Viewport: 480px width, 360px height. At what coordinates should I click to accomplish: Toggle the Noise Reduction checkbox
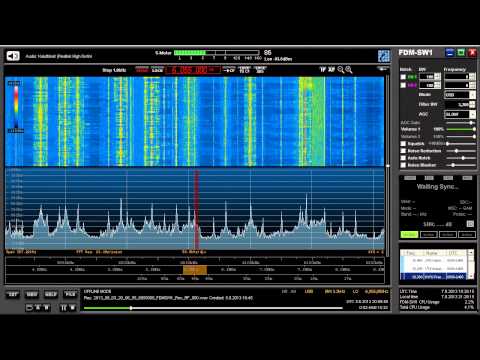(x=403, y=151)
